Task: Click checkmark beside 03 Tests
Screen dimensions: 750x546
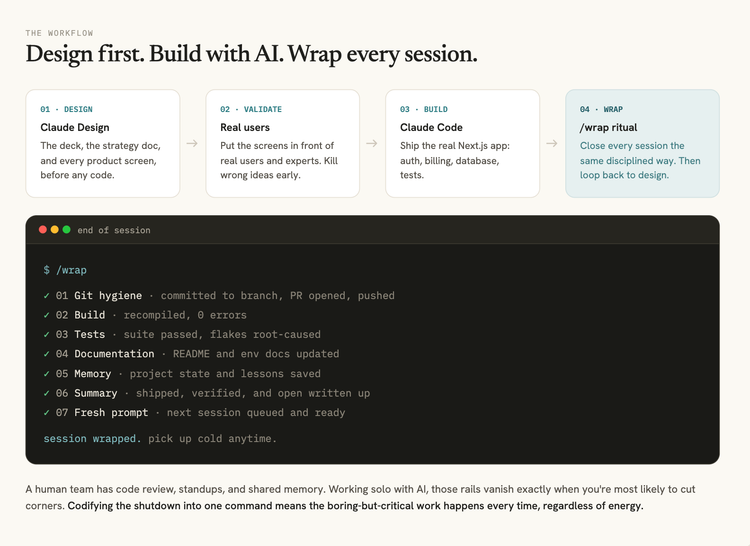Action: [x=46, y=335]
